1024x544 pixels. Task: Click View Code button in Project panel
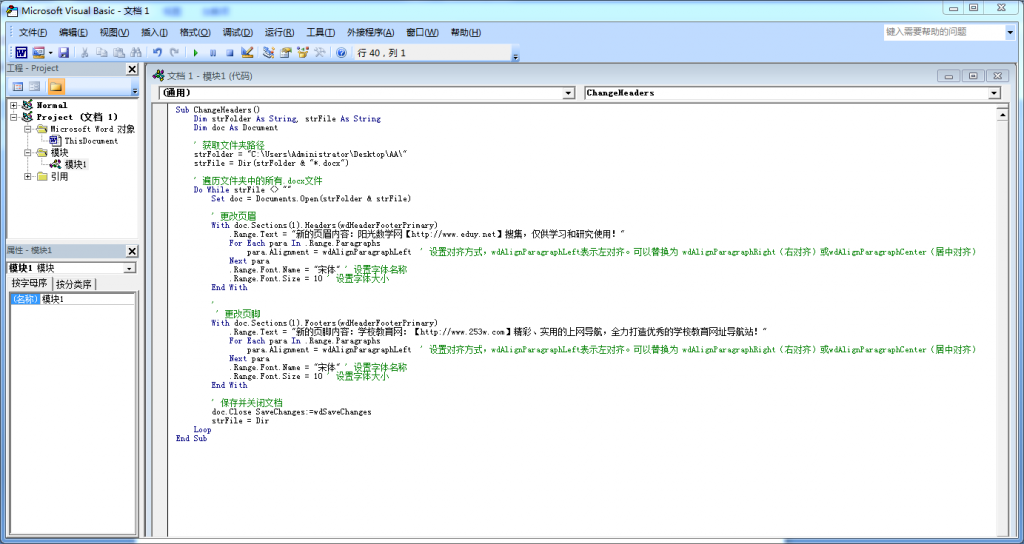click(x=17, y=87)
